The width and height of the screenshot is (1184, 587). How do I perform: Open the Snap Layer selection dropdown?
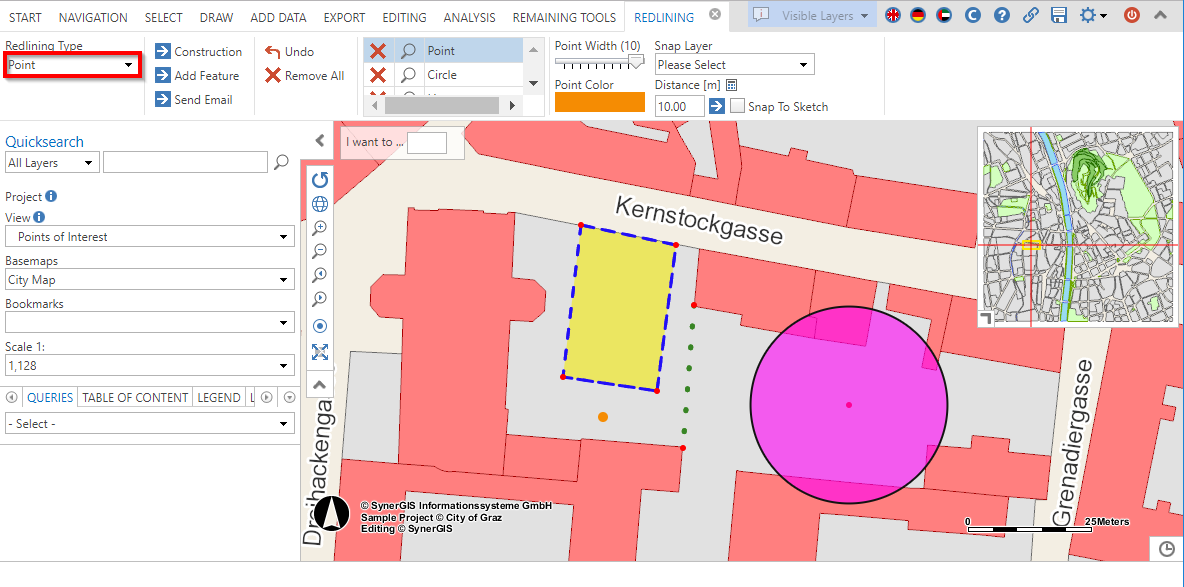tap(734, 63)
